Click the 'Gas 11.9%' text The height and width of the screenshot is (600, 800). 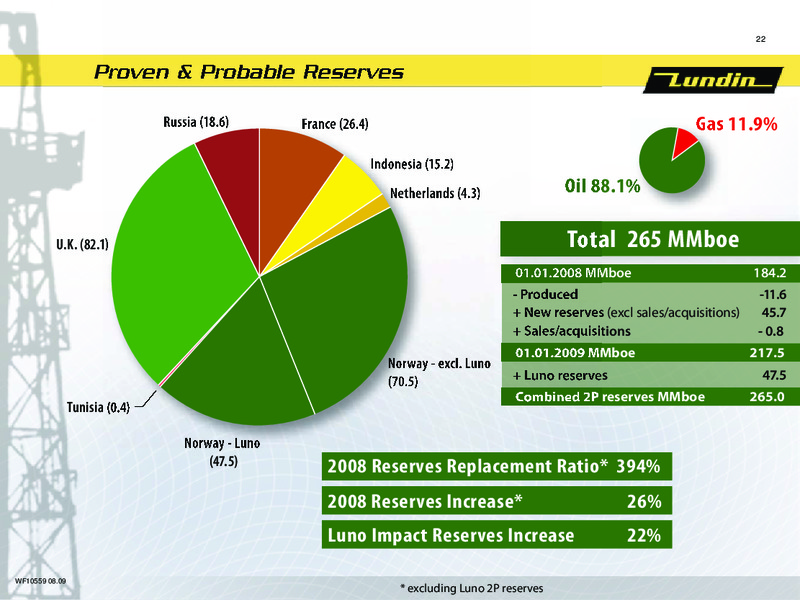coord(736,124)
